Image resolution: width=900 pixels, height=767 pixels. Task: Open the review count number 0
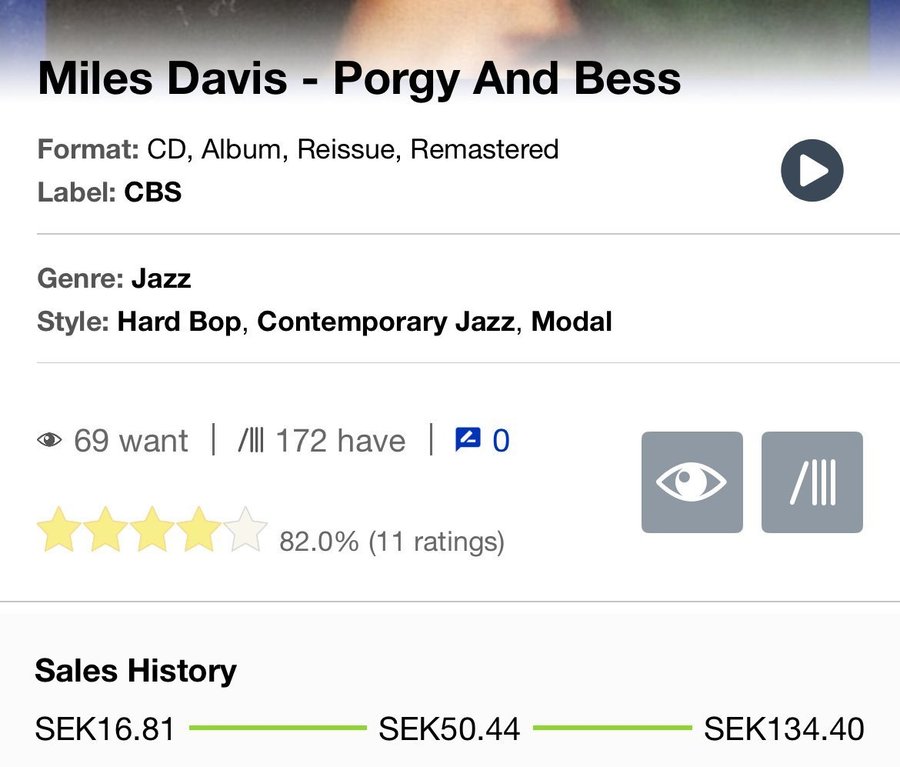501,441
